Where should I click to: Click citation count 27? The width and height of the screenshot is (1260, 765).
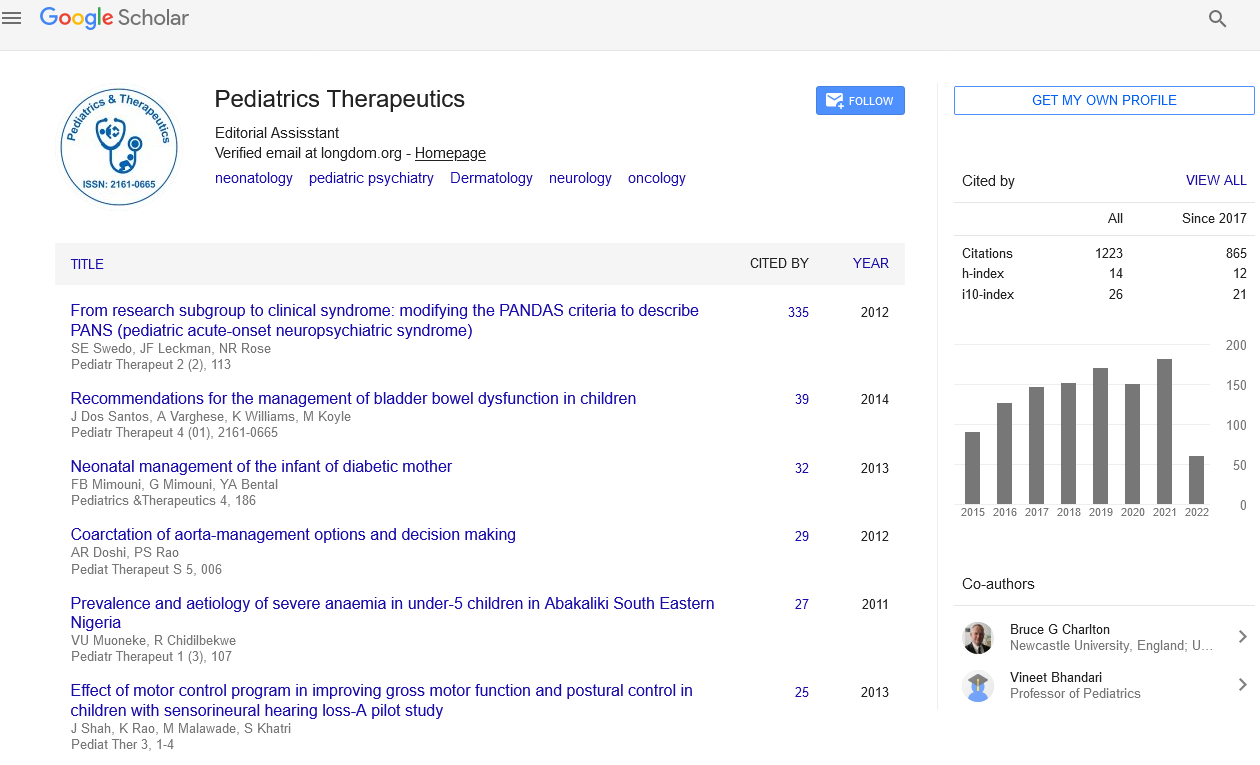(802, 604)
